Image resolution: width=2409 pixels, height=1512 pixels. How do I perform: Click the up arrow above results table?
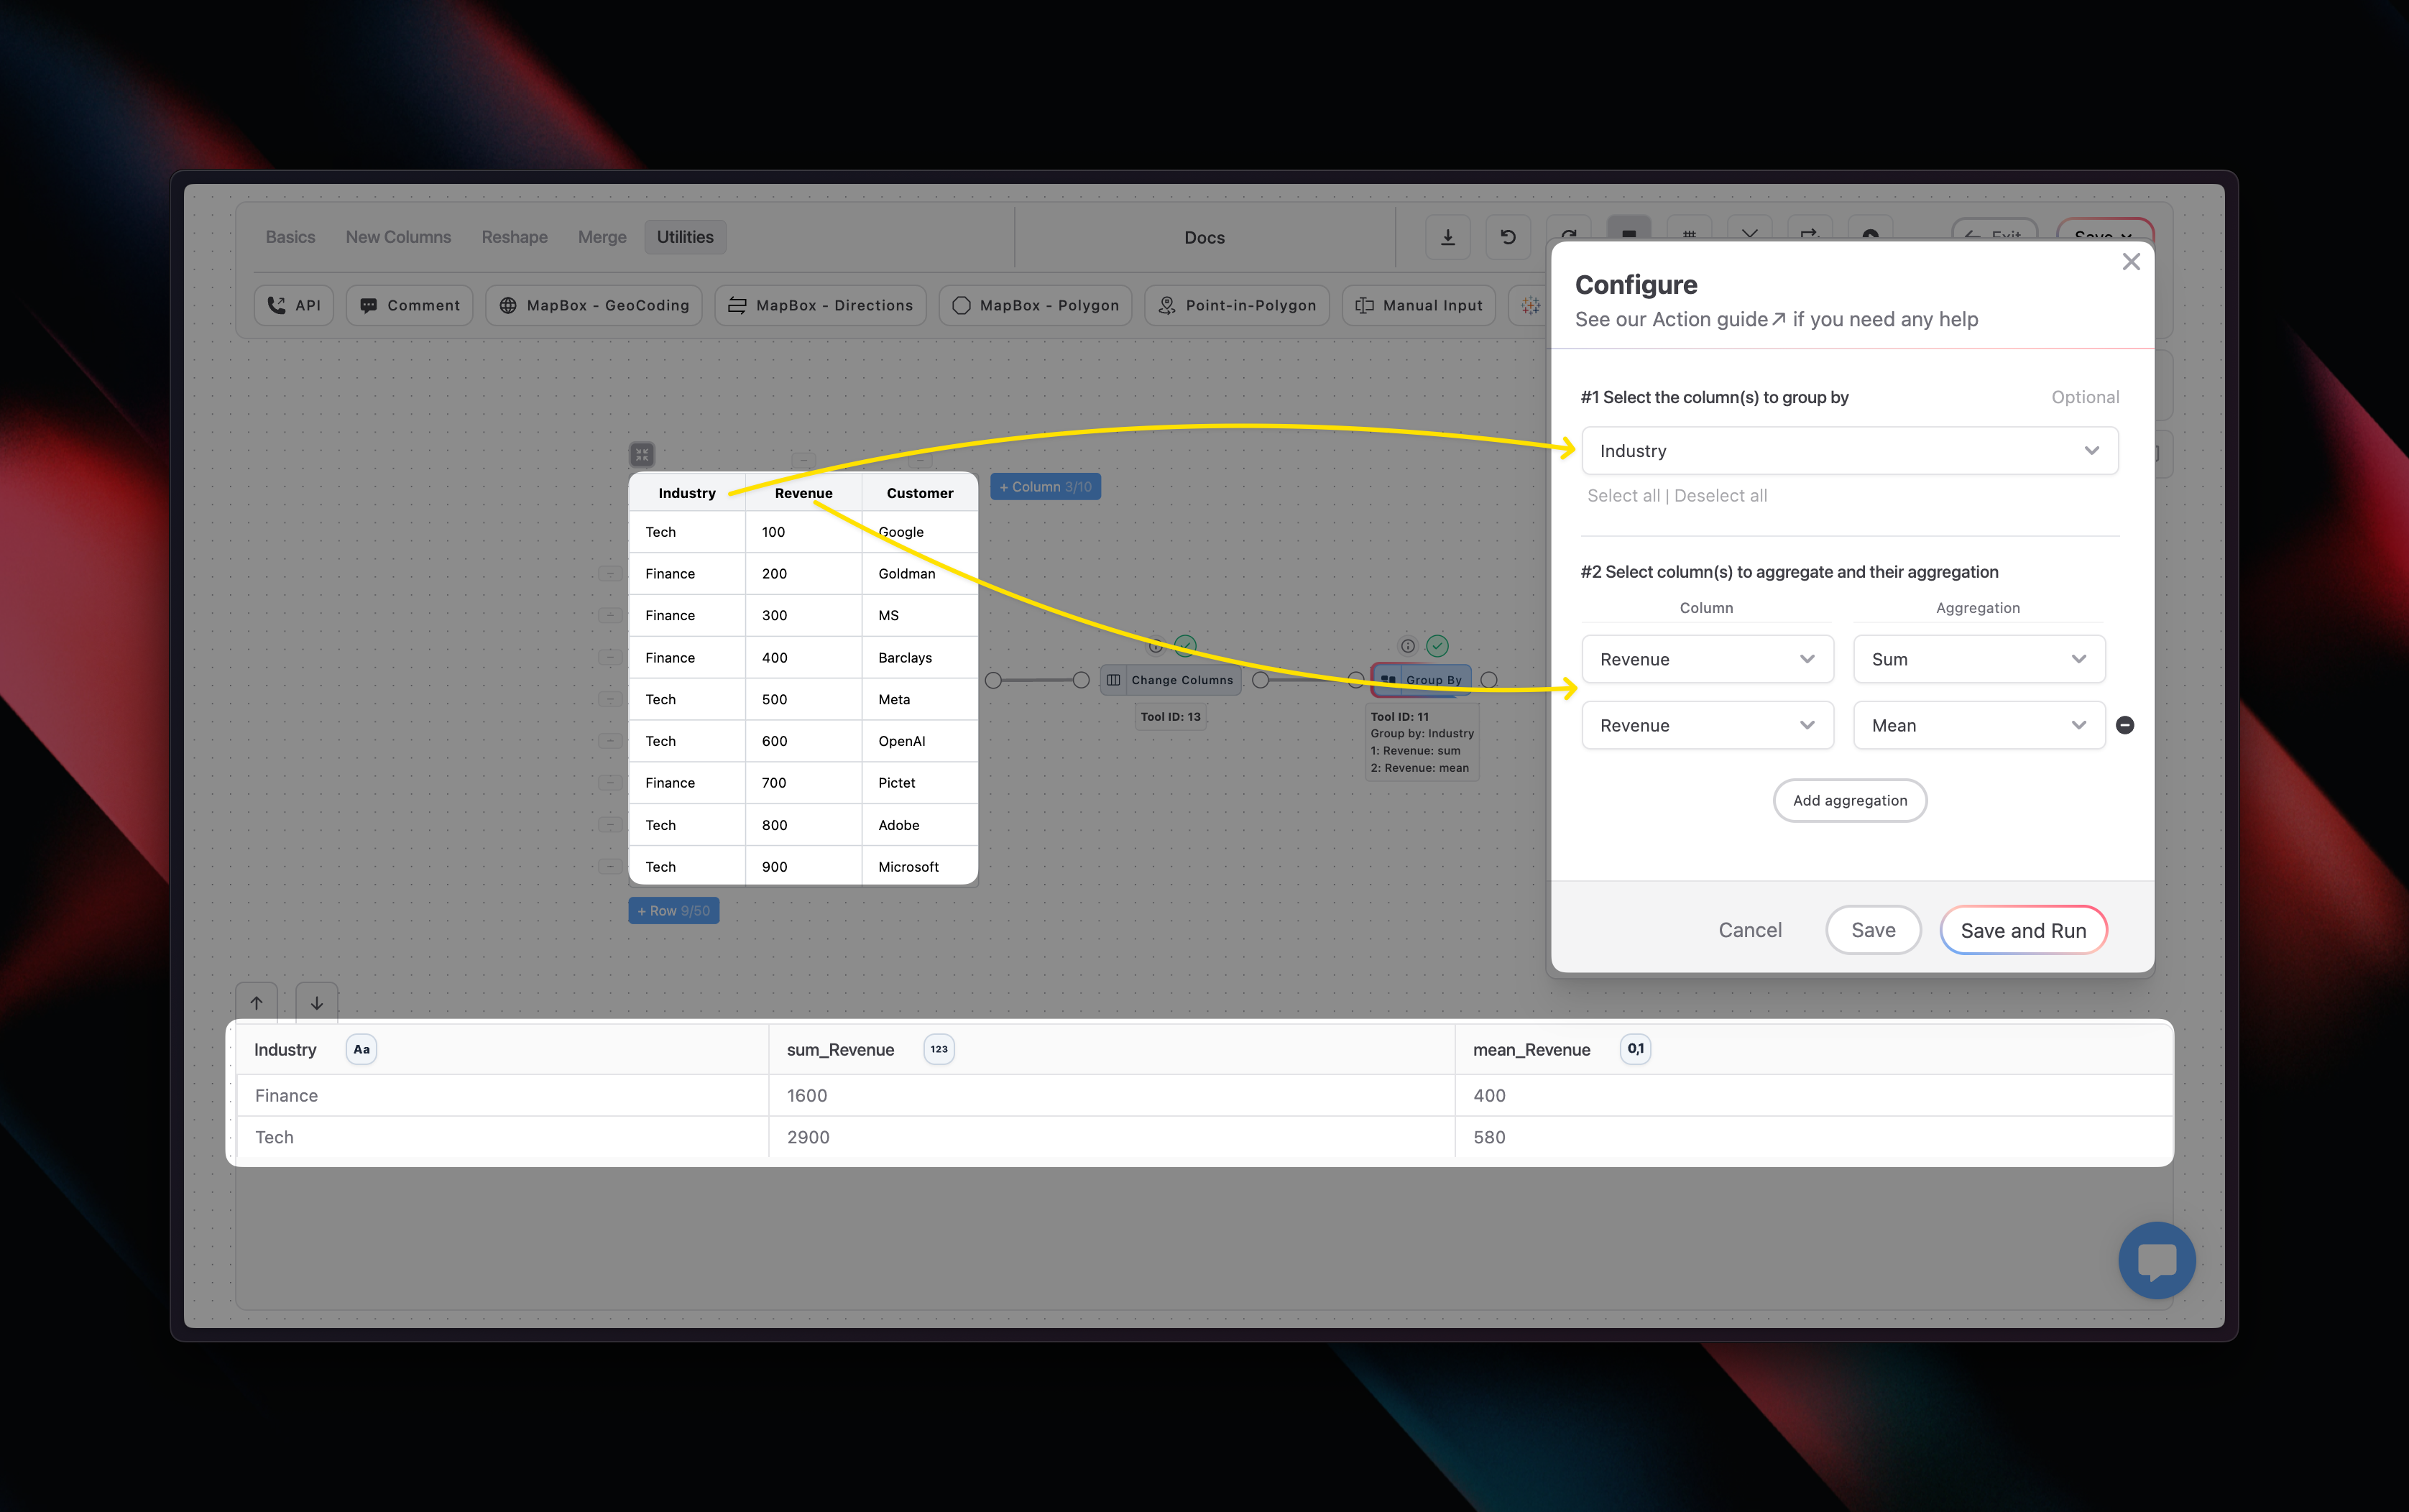coord(257,1003)
